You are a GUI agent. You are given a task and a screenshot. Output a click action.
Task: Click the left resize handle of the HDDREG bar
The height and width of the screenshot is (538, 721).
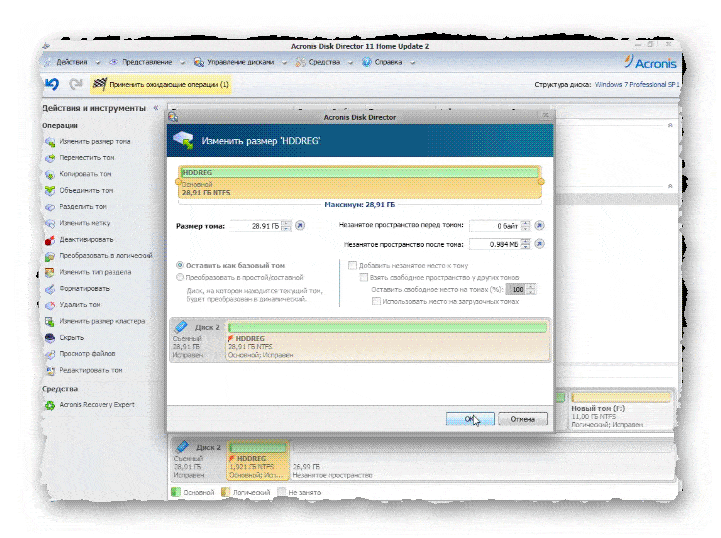pos(178,182)
